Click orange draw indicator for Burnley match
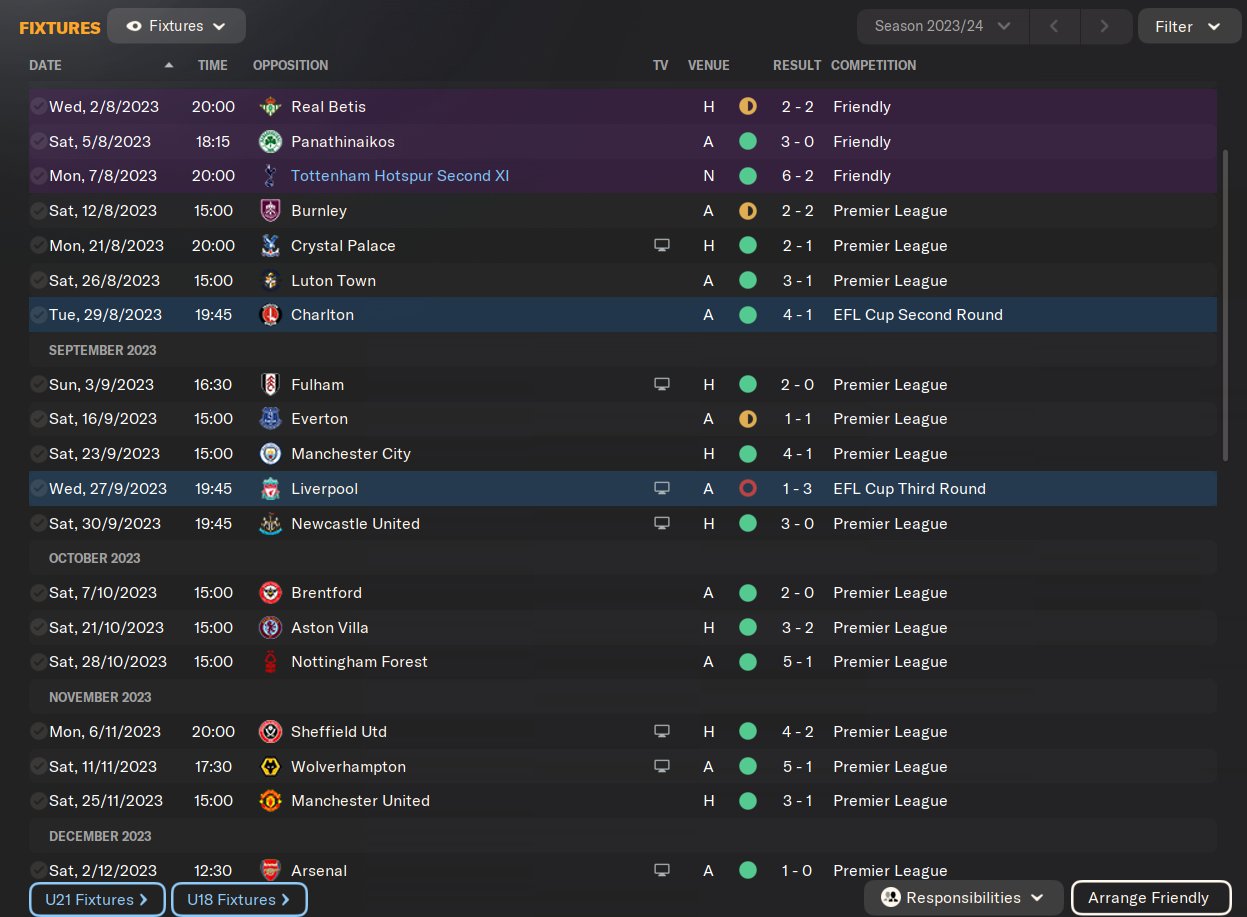Screen dimensions: 1247x917 tap(747, 211)
